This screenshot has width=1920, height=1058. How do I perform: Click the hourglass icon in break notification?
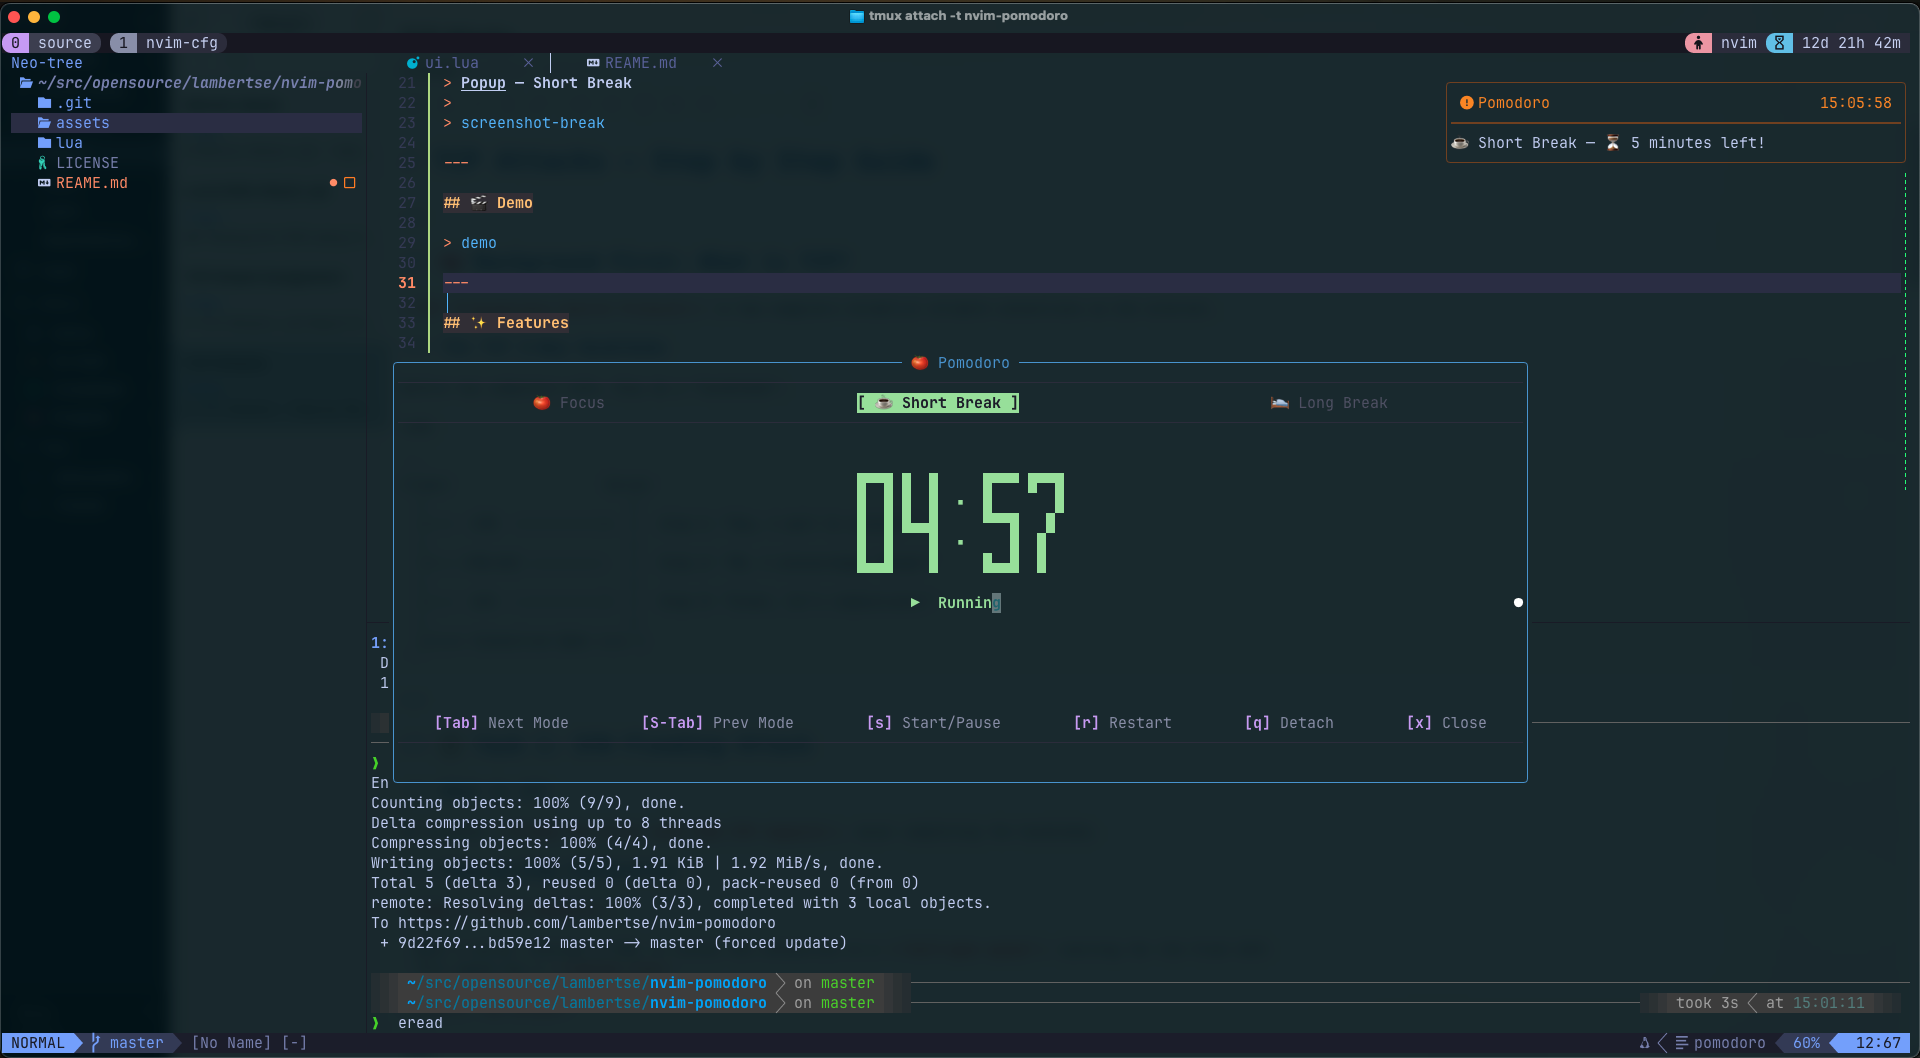[x=1613, y=143]
